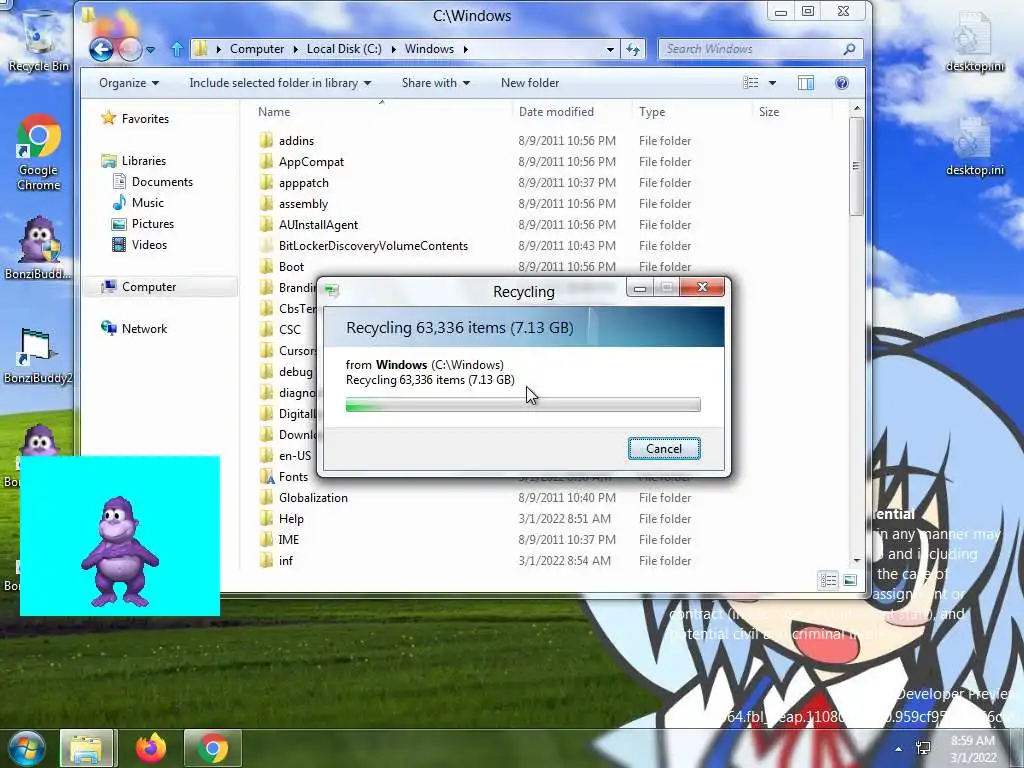The image size is (1024, 768).
Task: Select BitLockerDiscoveryVolumeContents folder
Action: (x=373, y=246)
